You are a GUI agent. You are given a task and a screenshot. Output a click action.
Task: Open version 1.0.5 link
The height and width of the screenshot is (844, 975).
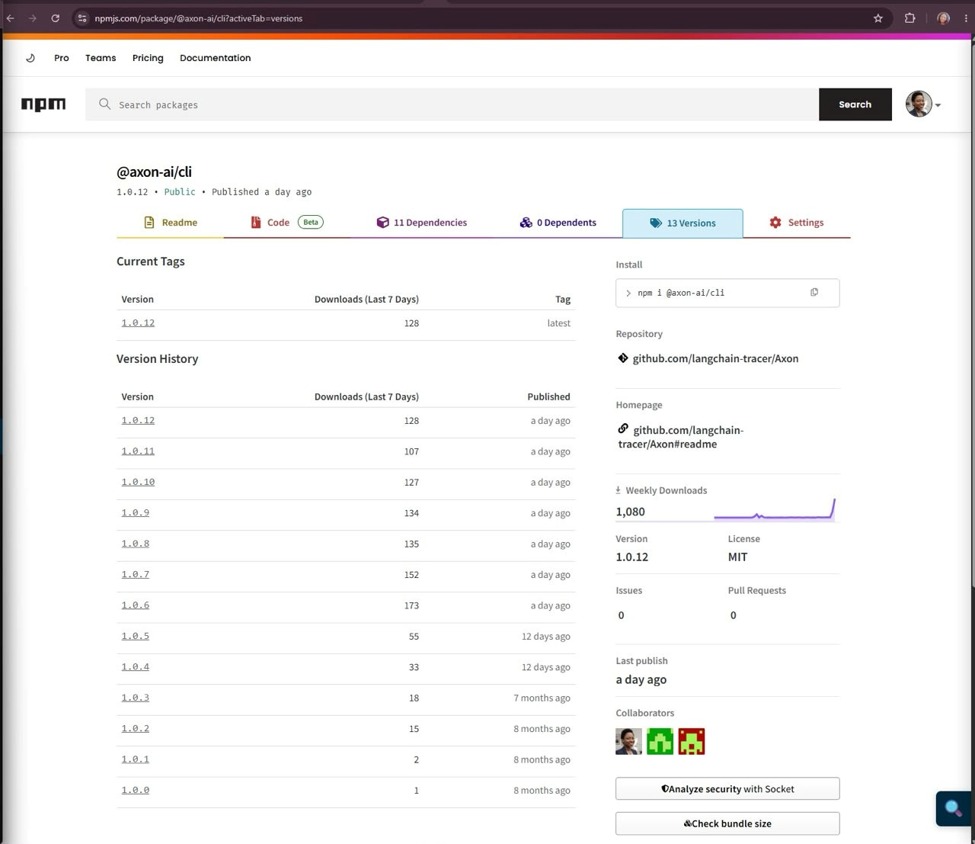click(136, 636)
